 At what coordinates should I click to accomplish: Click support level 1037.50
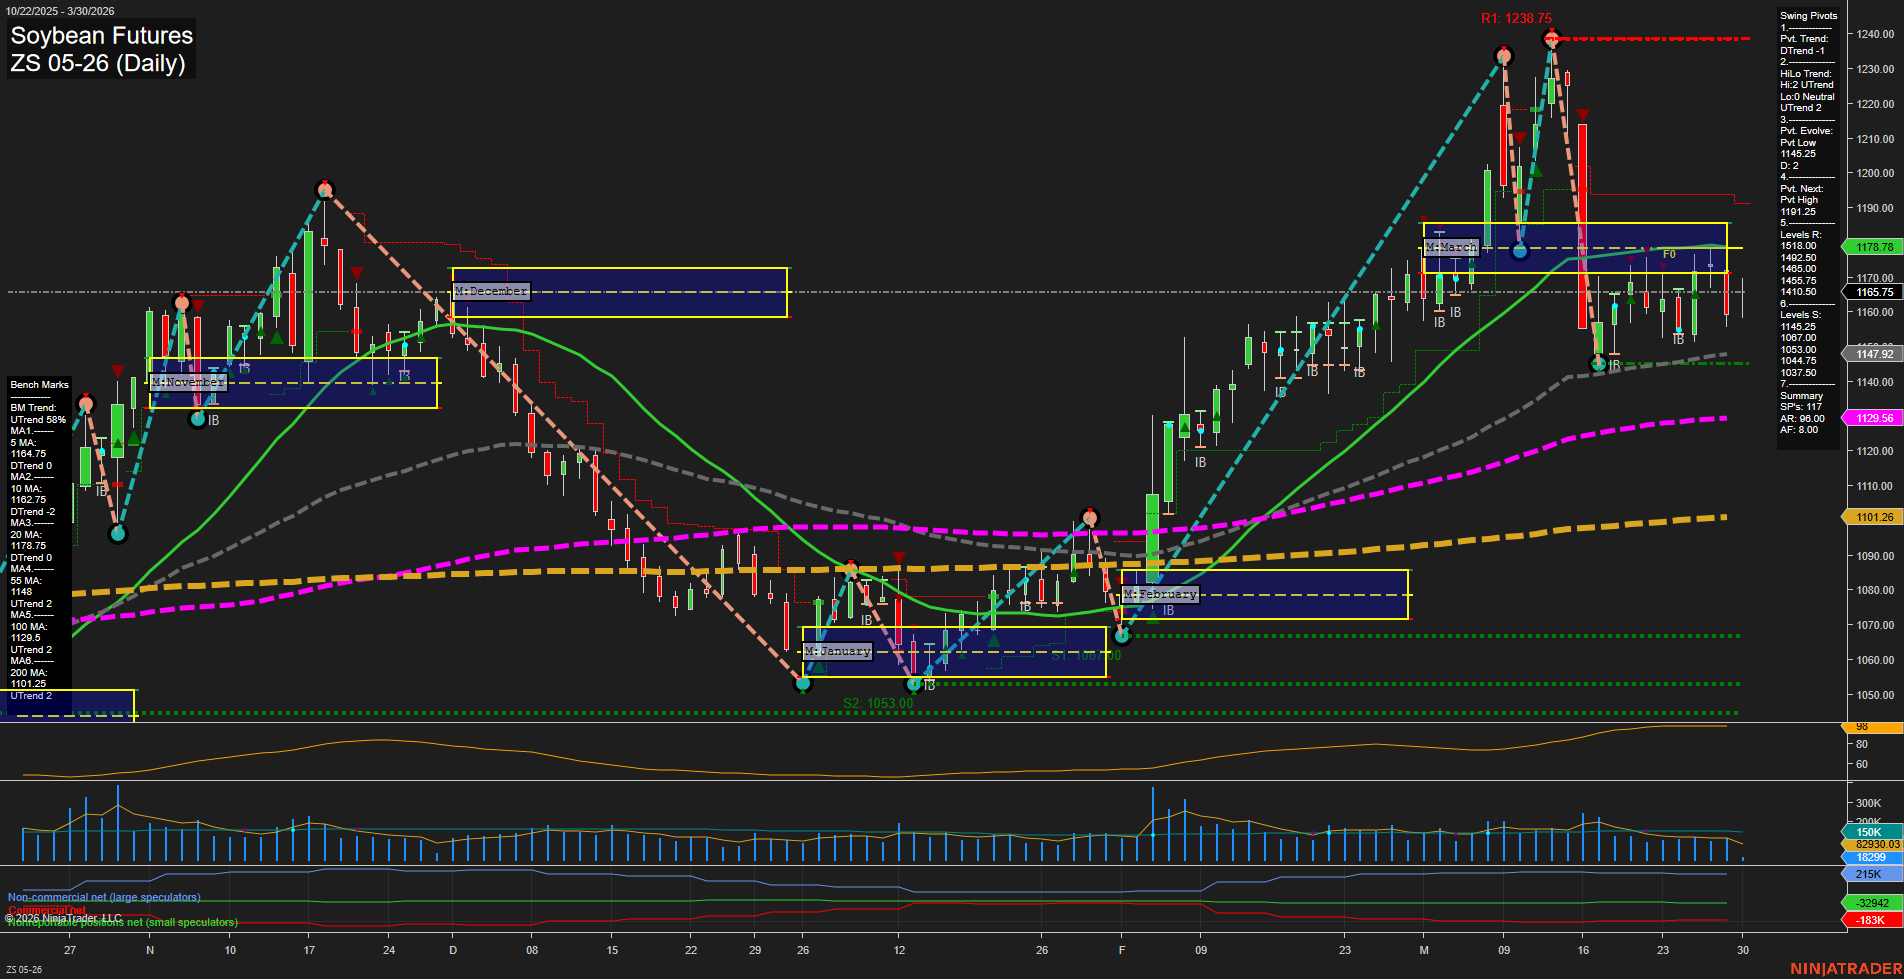[x=1798, y=373]
